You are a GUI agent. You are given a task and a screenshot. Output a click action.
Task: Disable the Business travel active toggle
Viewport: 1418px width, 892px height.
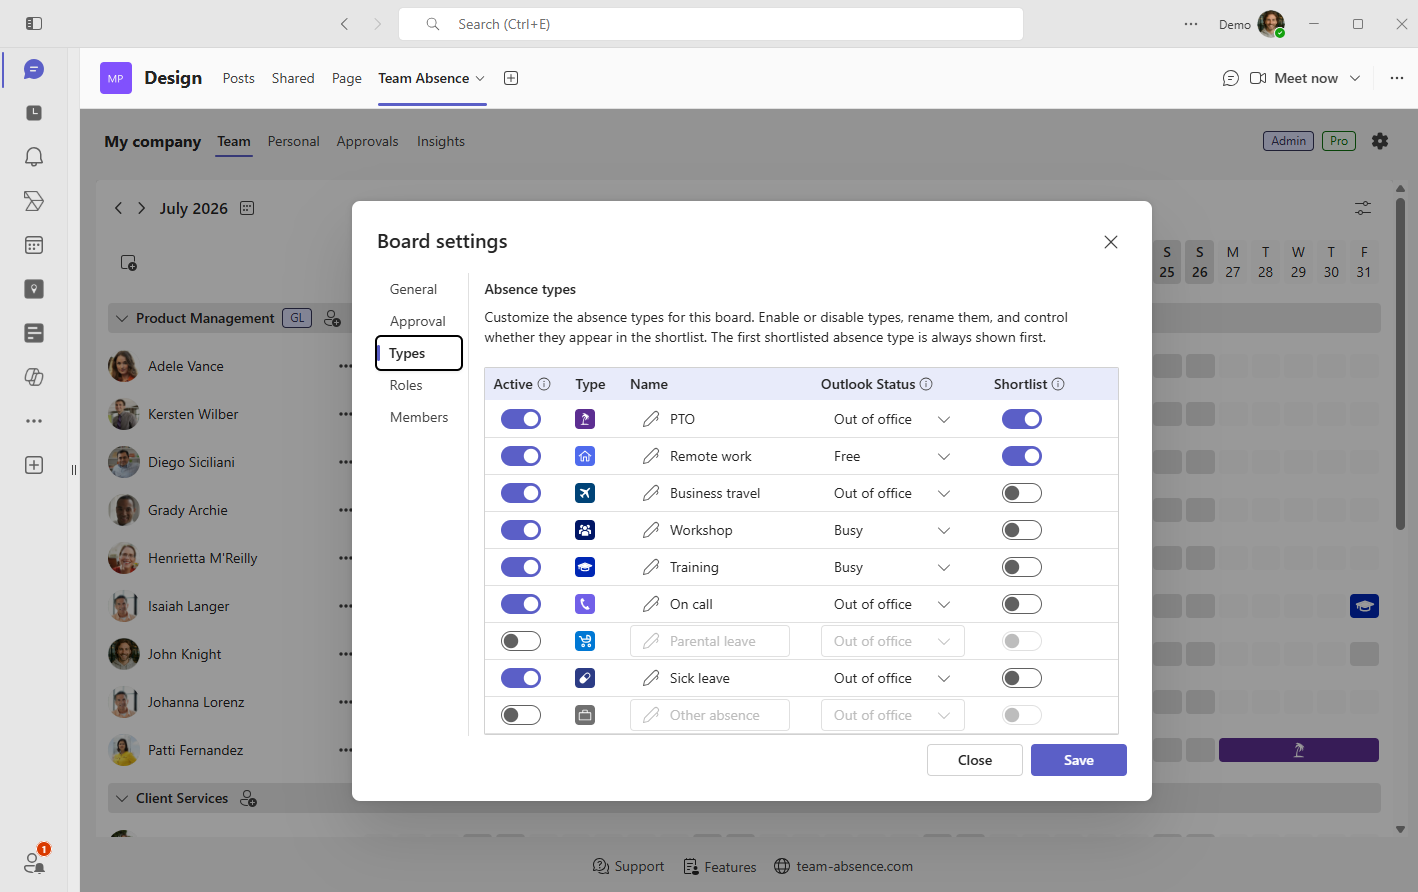click(x=521, y=493)
